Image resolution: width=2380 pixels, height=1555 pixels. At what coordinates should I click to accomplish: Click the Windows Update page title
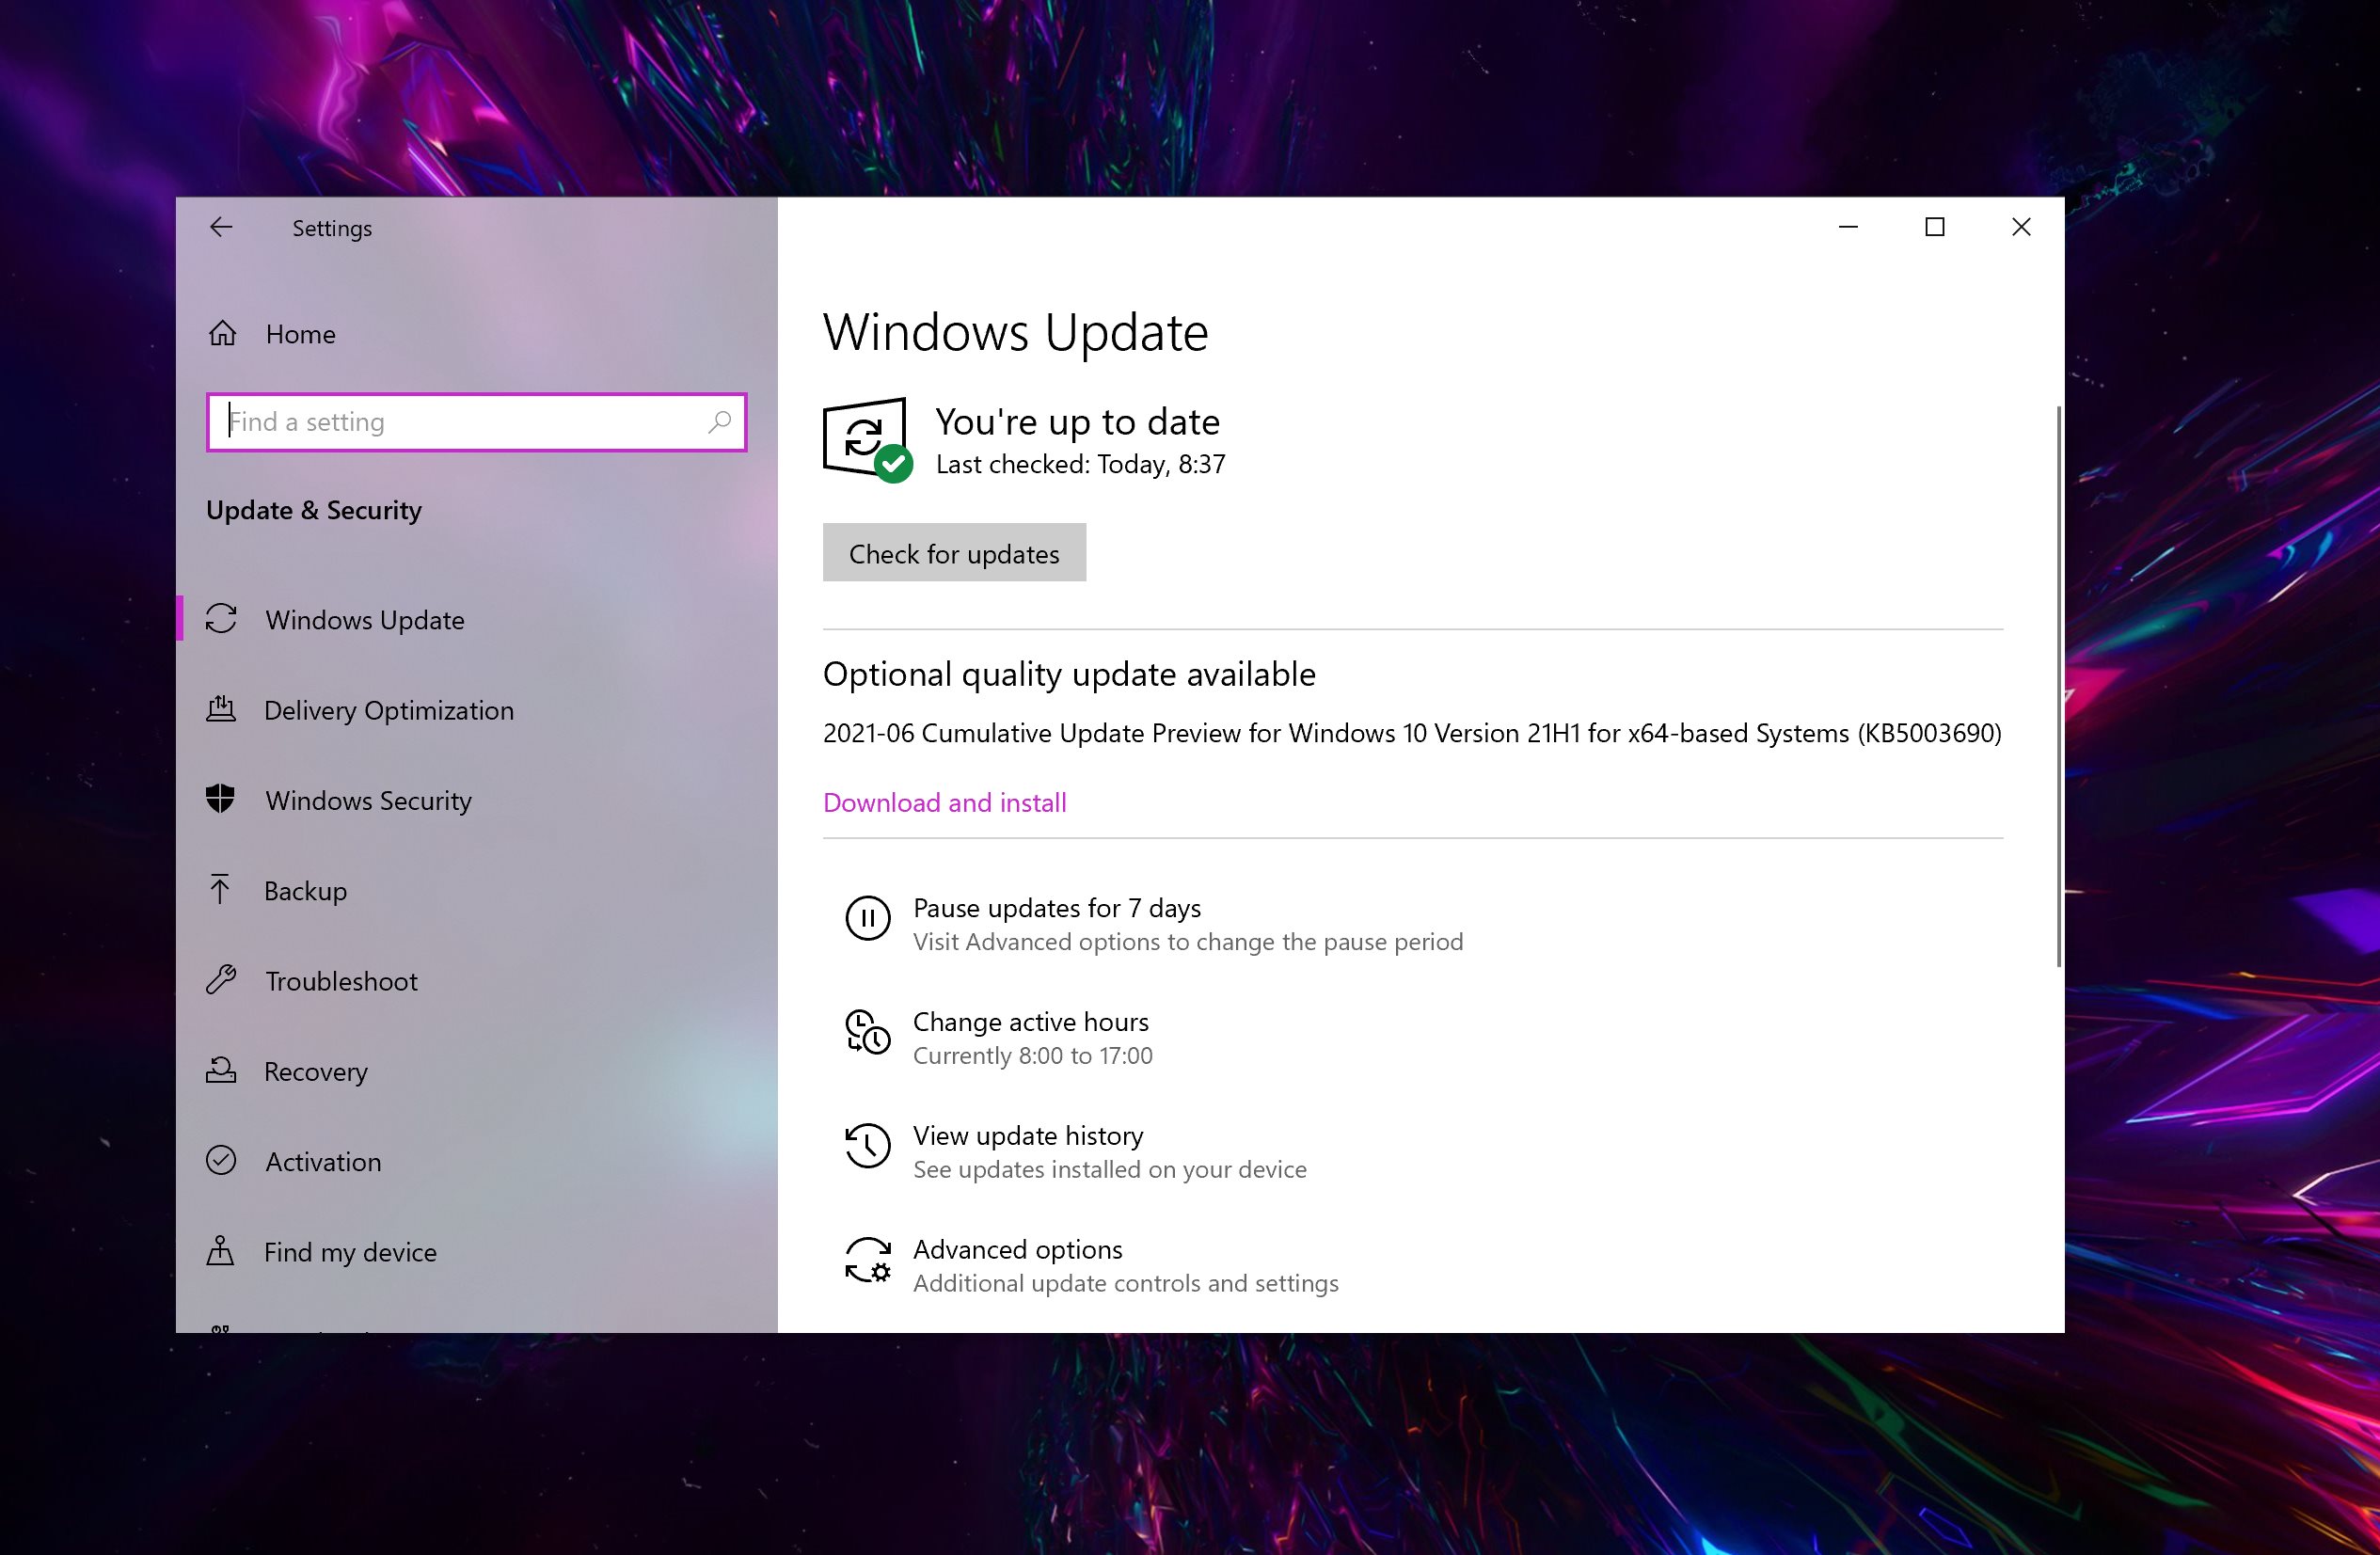click(1015, 332)
